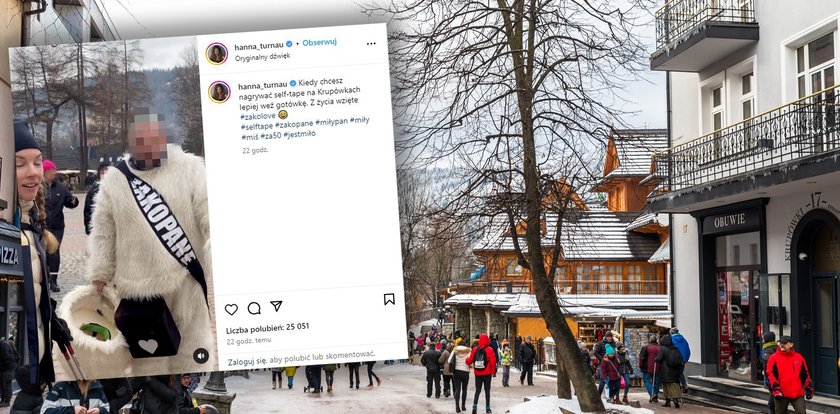Open comments with speech bubble icon
The height and width of the screenshot is (414, 840).
(254, 308)
